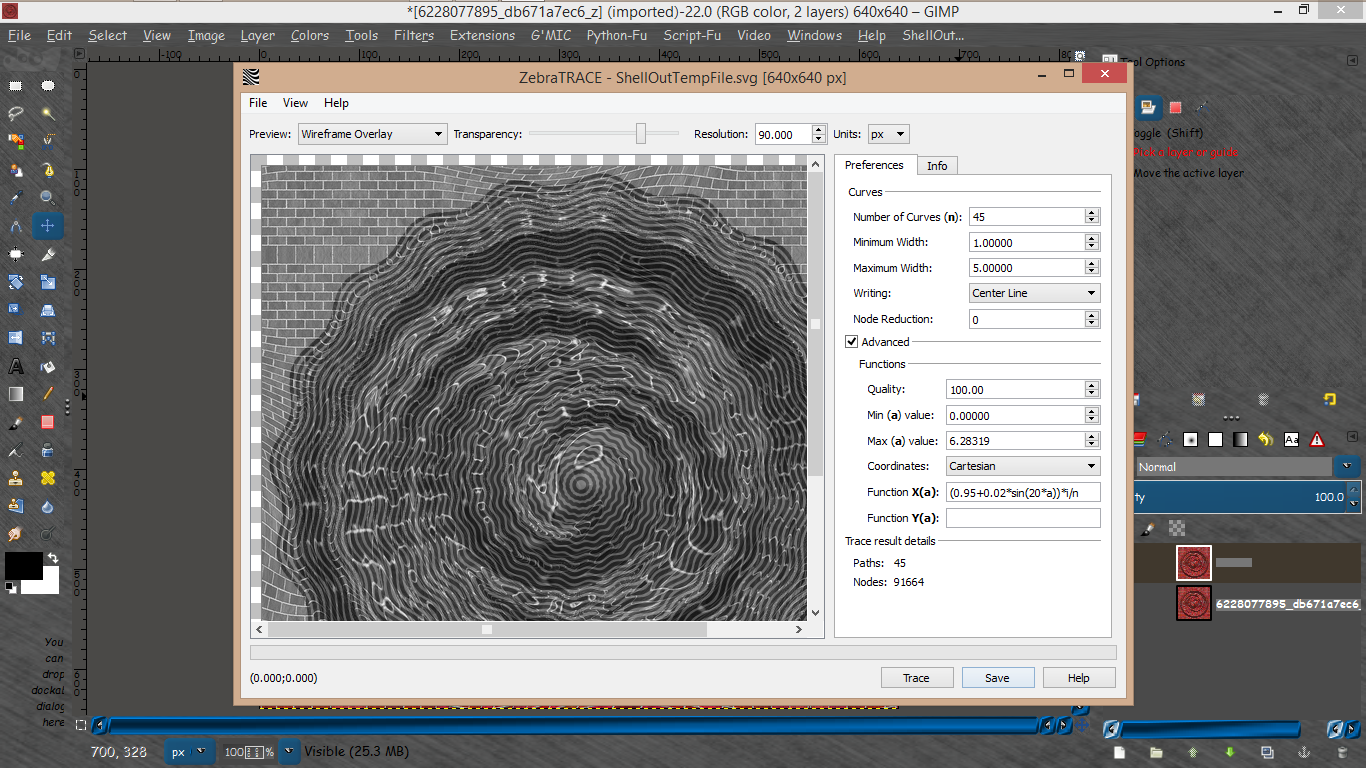
Task: Click the ZebraTRACE Help button
Action: click(1078, 678)
